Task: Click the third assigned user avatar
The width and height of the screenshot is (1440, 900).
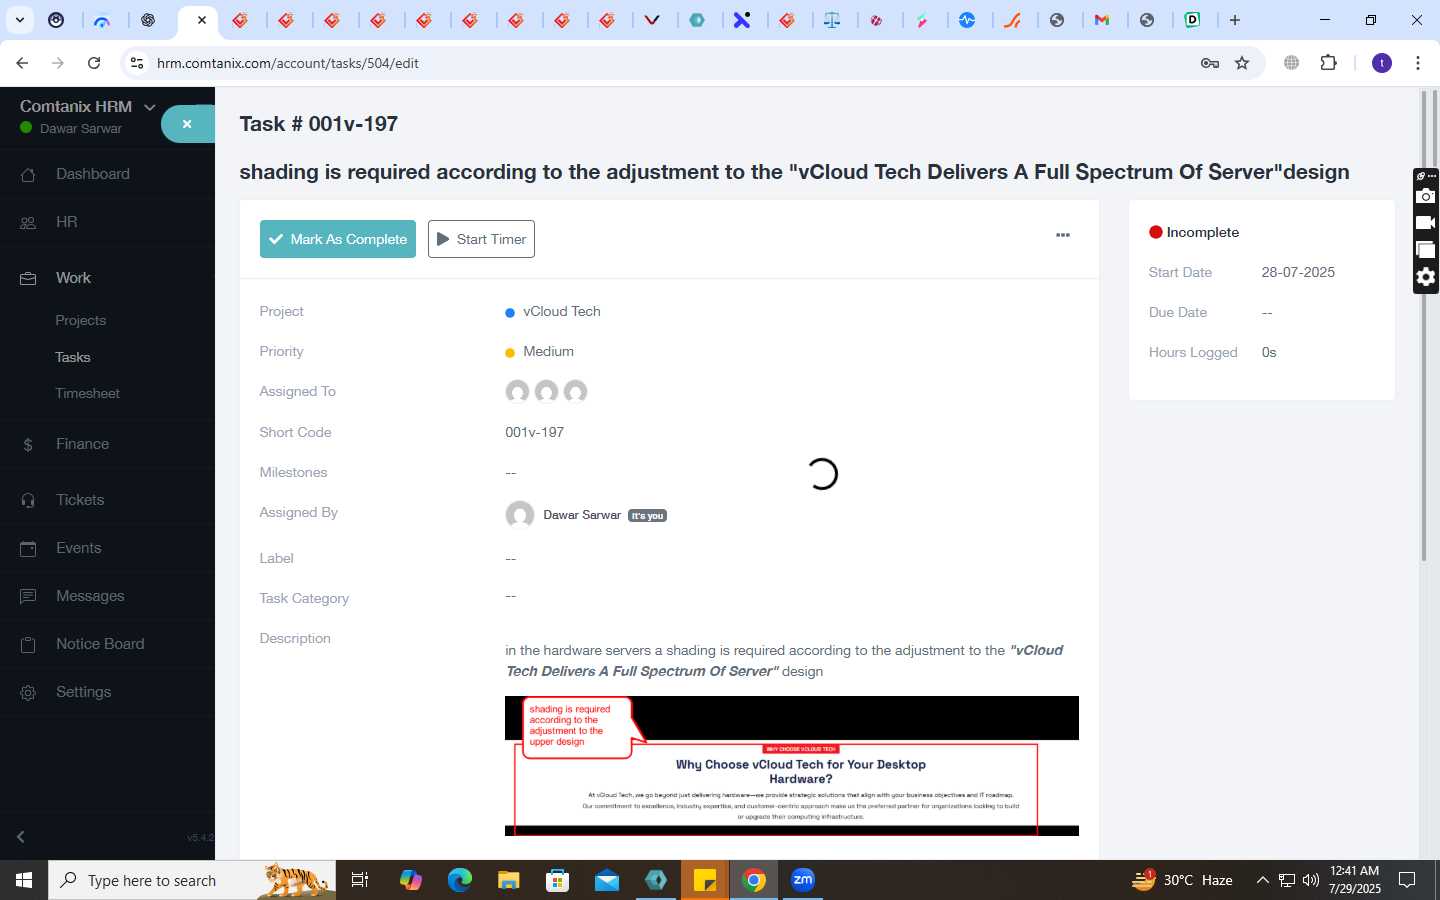Action: click(x=575, y=392)
